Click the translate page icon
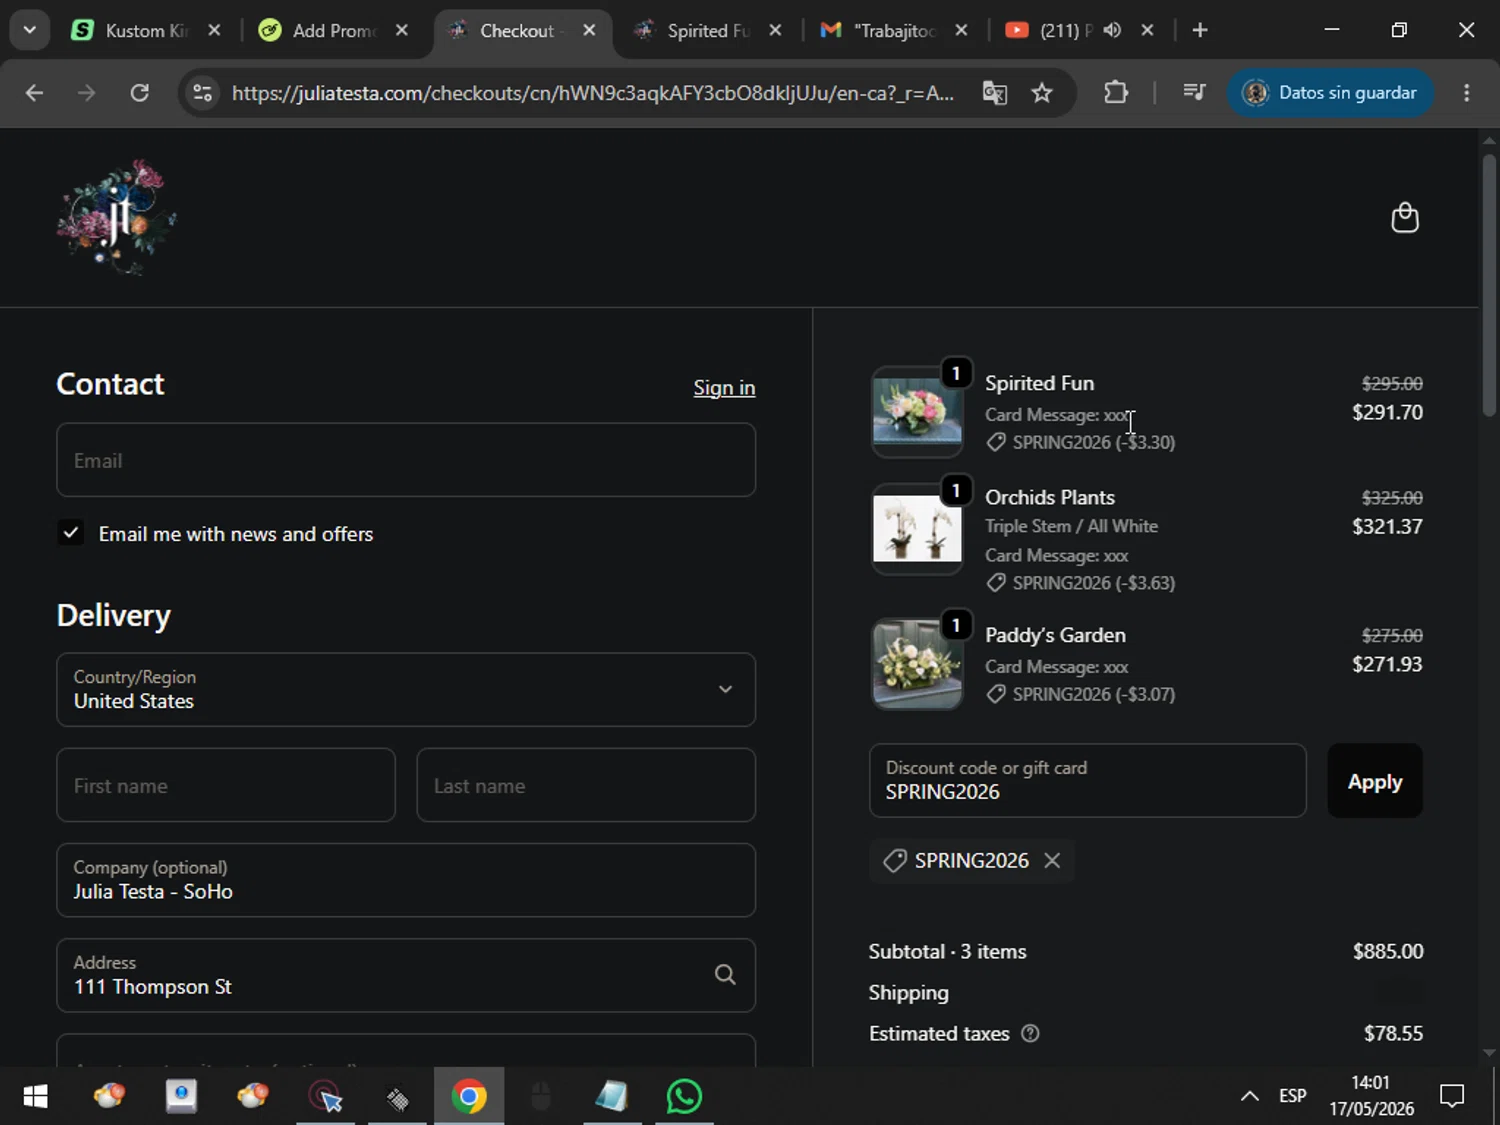The image size is (1500, 1125). (994, 93)
